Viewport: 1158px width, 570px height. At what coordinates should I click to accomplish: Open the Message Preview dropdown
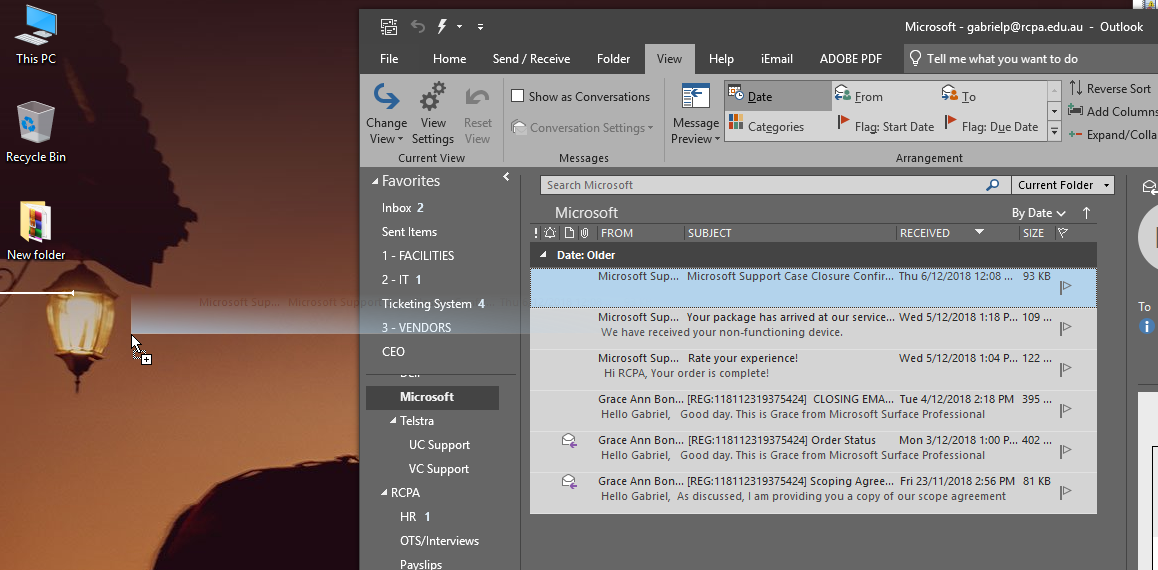coord(696,114)
